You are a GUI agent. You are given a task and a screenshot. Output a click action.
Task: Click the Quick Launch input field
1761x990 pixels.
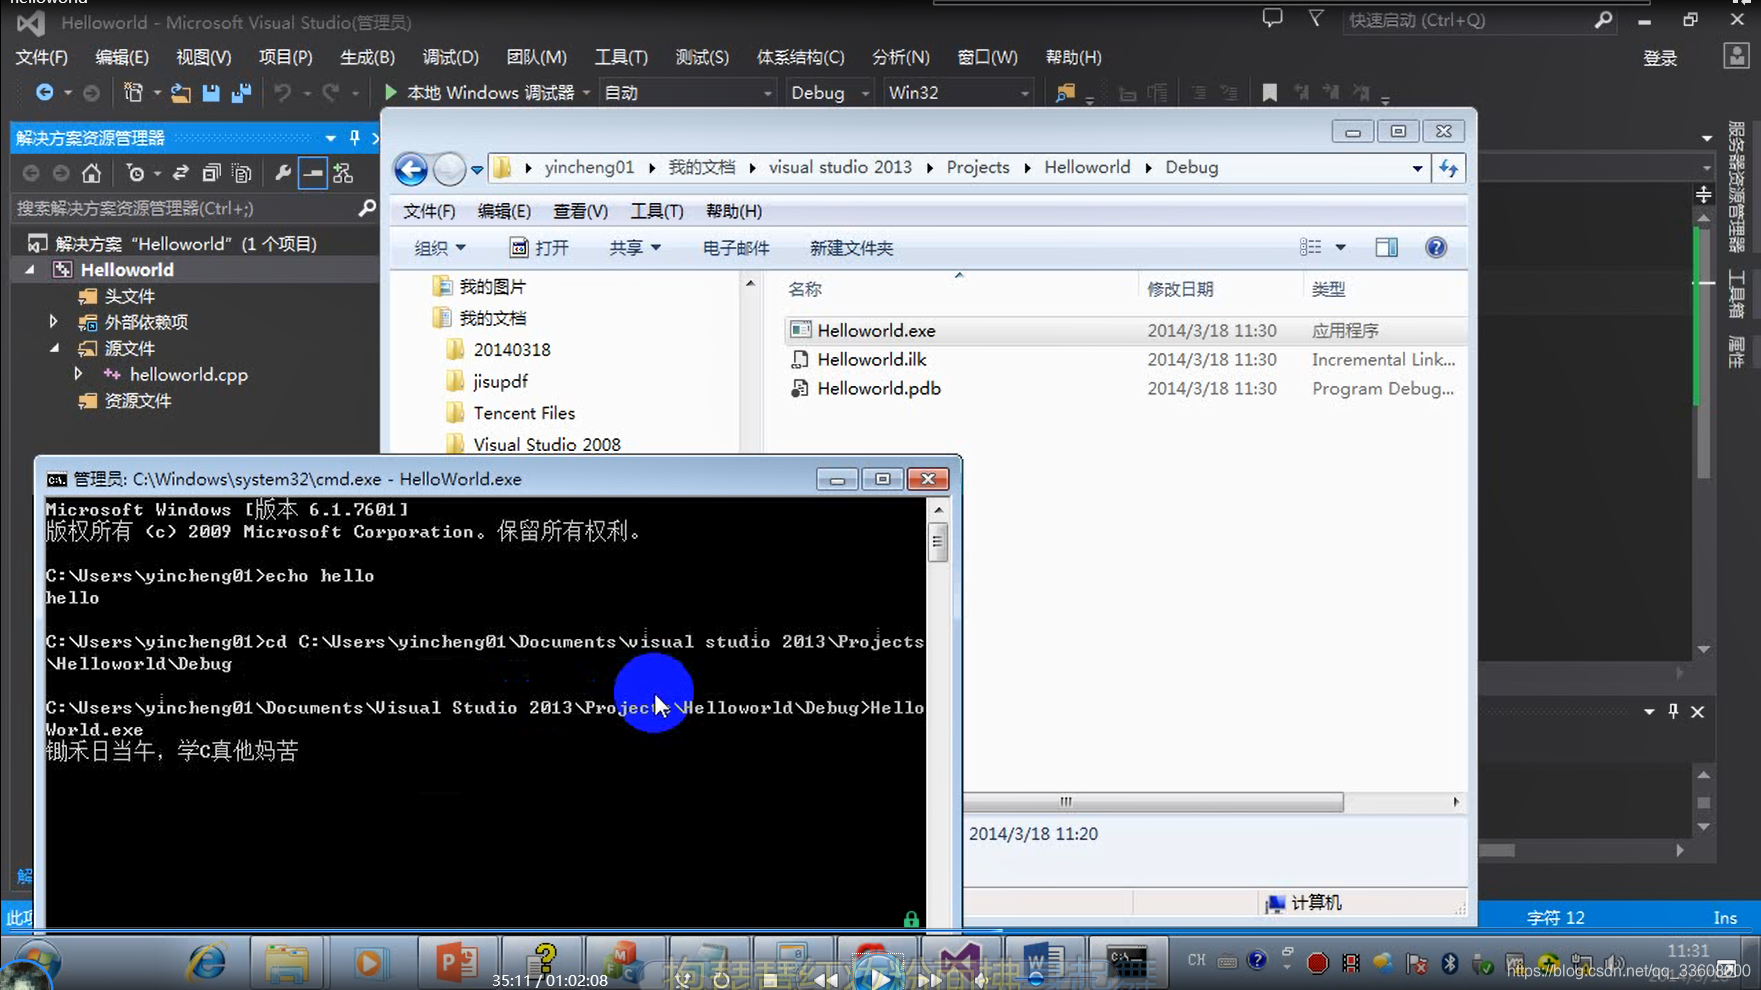coord(1467,20)
